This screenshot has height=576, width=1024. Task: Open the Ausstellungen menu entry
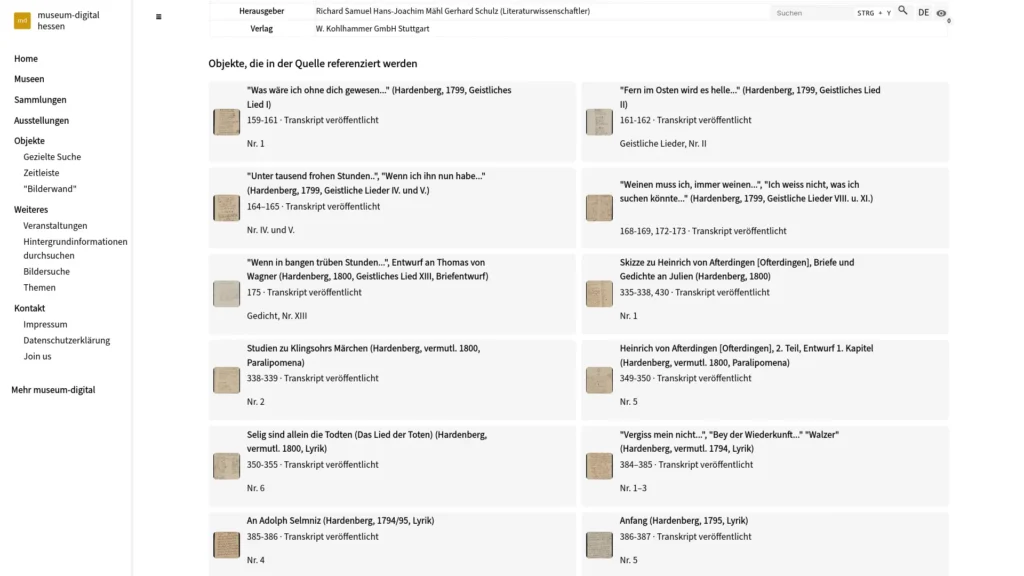43,120
